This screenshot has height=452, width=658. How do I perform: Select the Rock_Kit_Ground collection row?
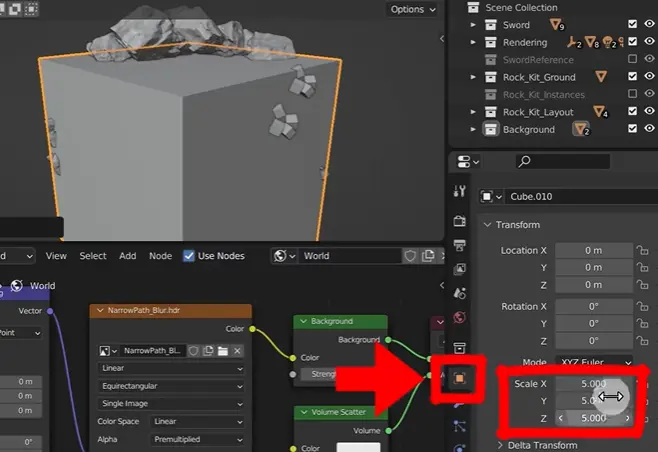539,77
